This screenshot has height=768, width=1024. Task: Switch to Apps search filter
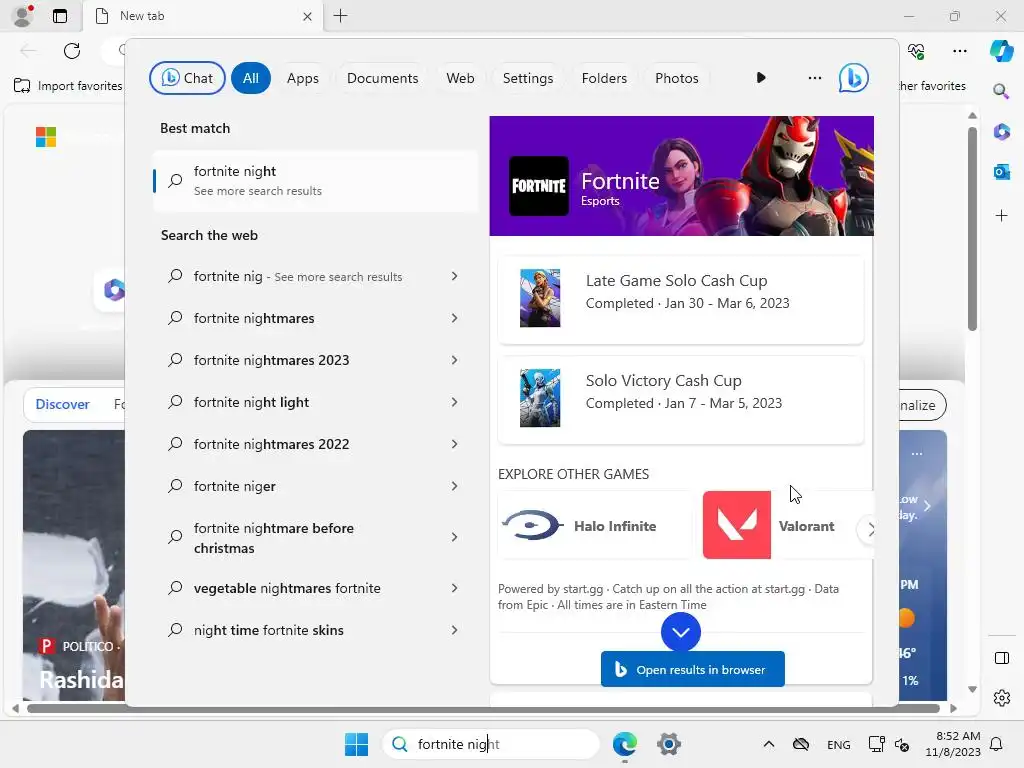[303, 78]
